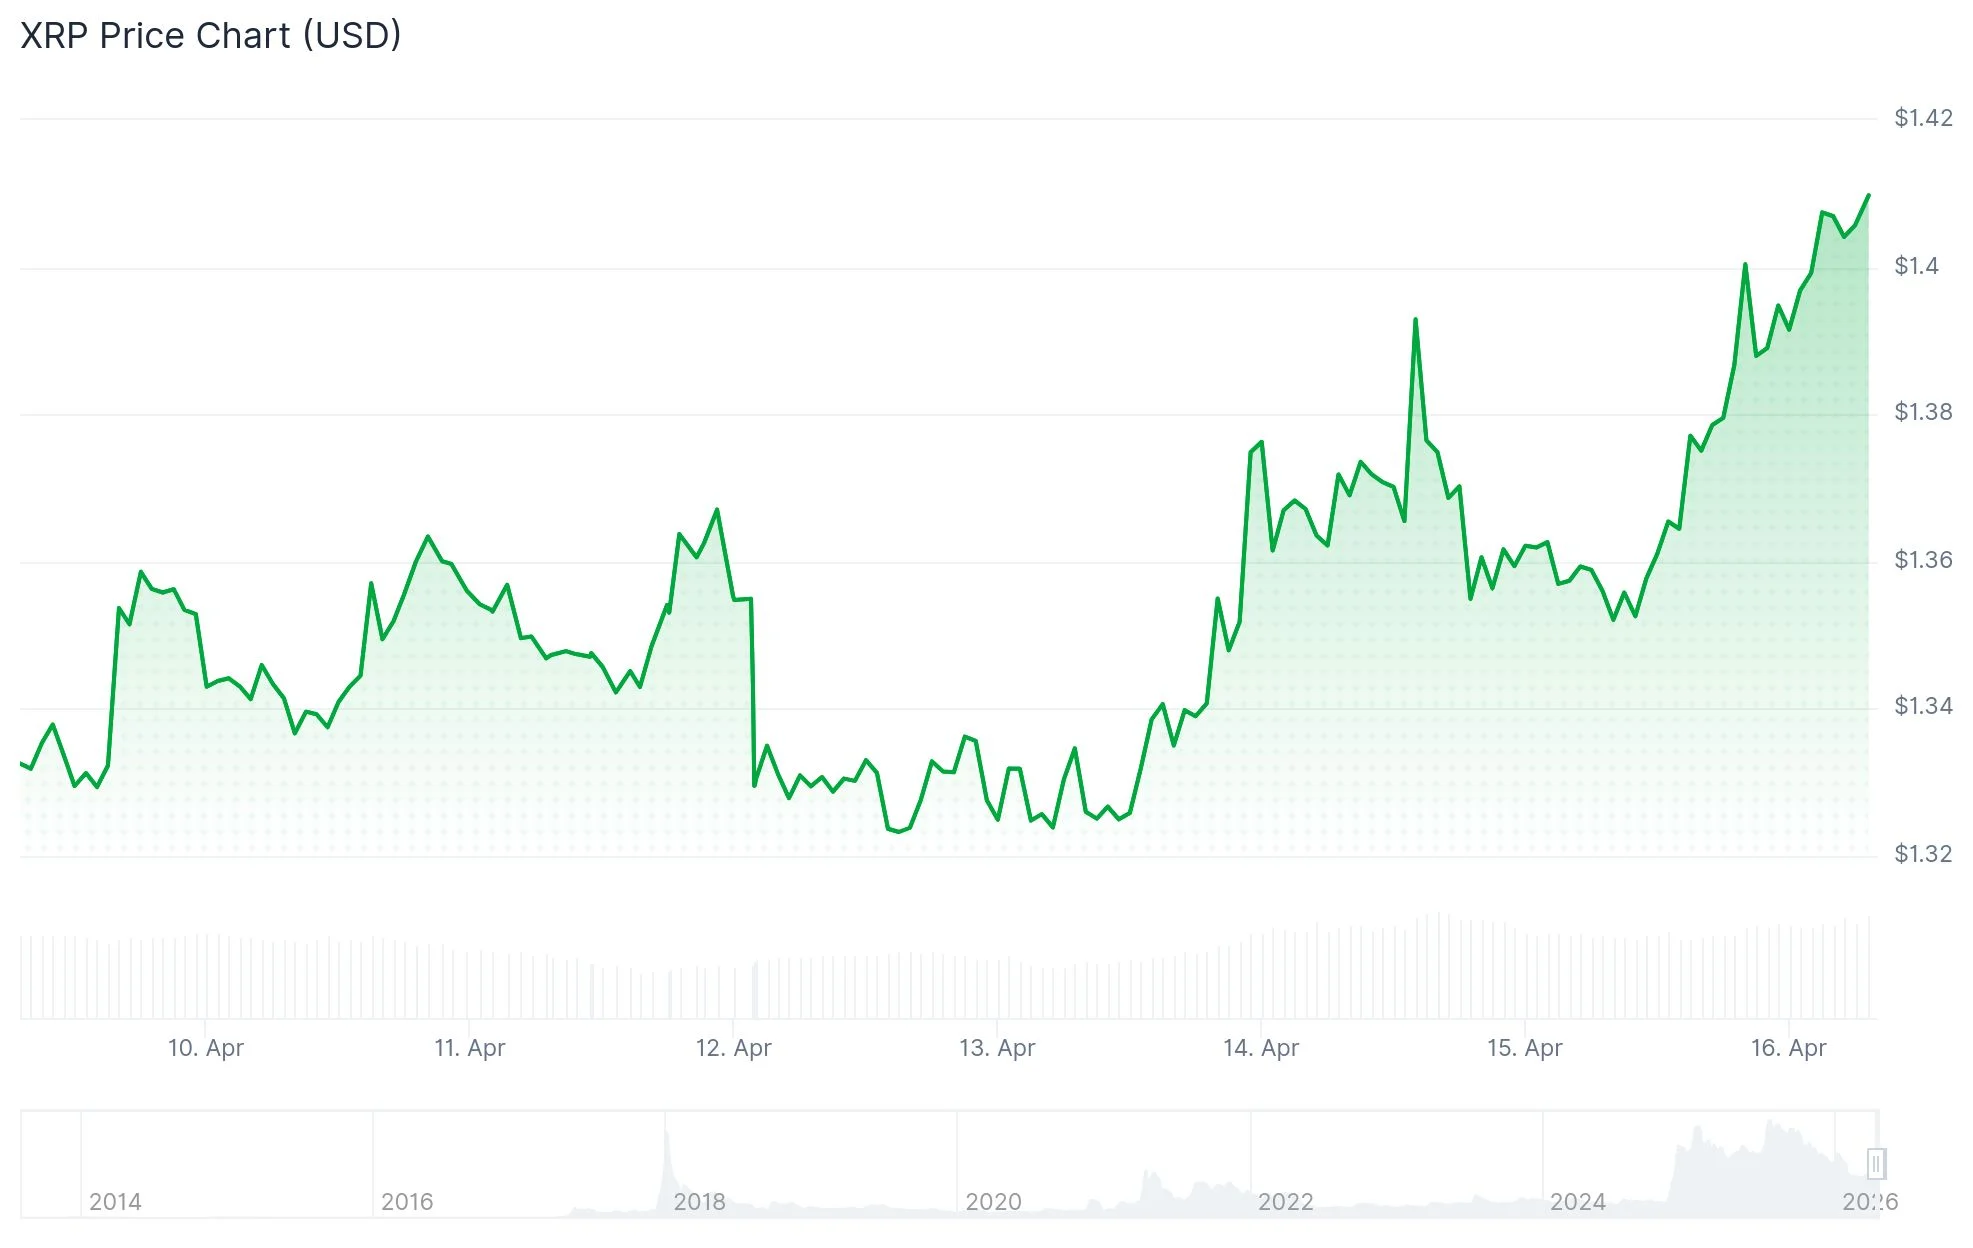Click the $1.34 price axis label
The height and width of the screenshot is (1248, 1973).
pos(1923,706)
